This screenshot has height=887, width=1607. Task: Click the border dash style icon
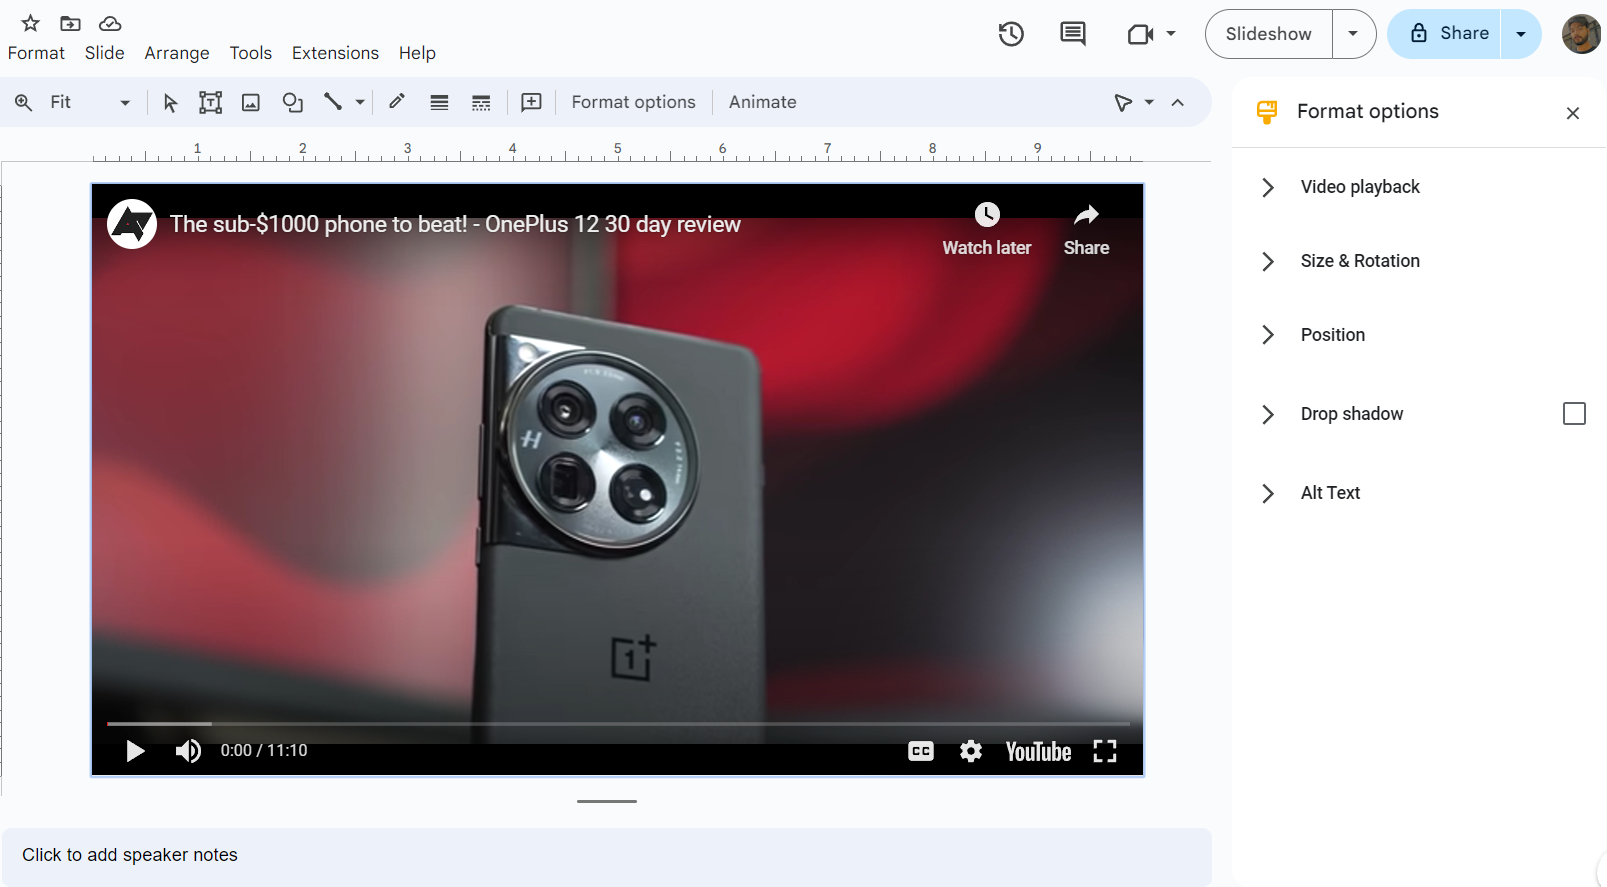pyautogui.click(x=481, y=102)
